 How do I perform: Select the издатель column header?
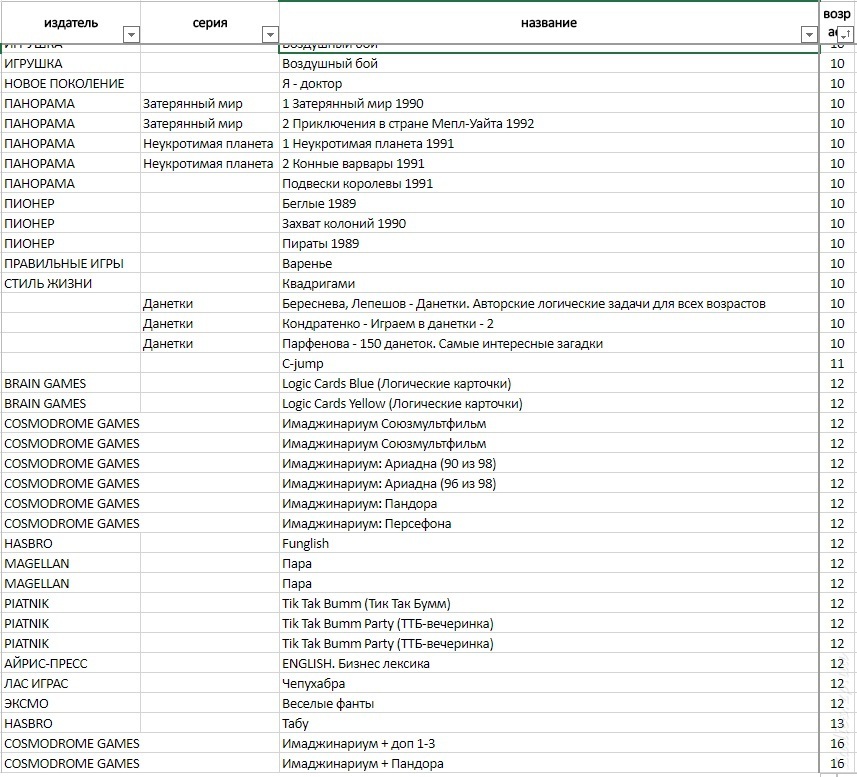pos(71,22)
